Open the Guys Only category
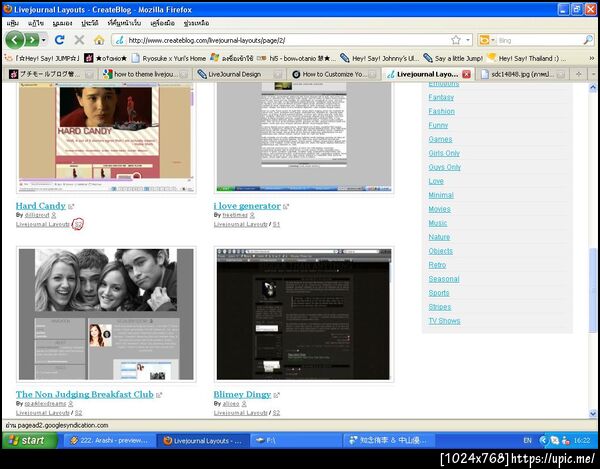This screenshot has height=469, width=600. pos(445,167)
